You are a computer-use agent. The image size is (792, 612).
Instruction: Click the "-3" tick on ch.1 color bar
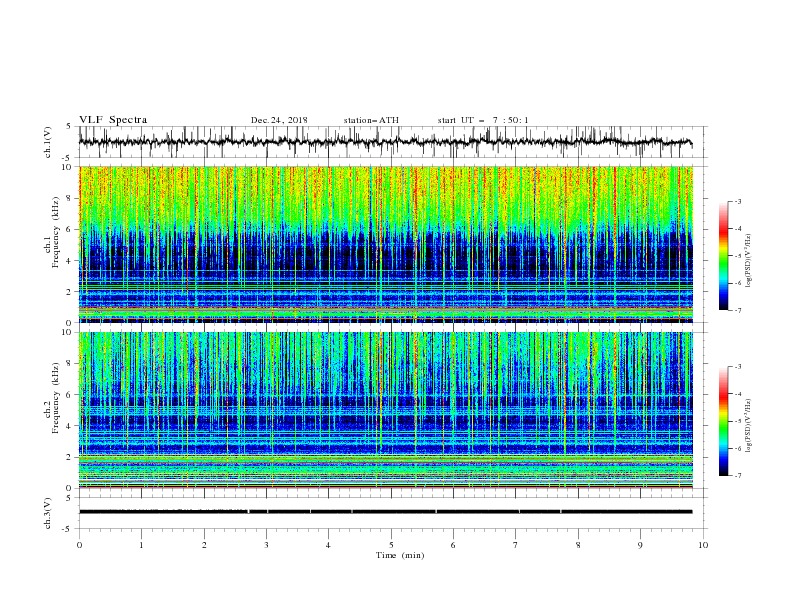coord(737,201)
